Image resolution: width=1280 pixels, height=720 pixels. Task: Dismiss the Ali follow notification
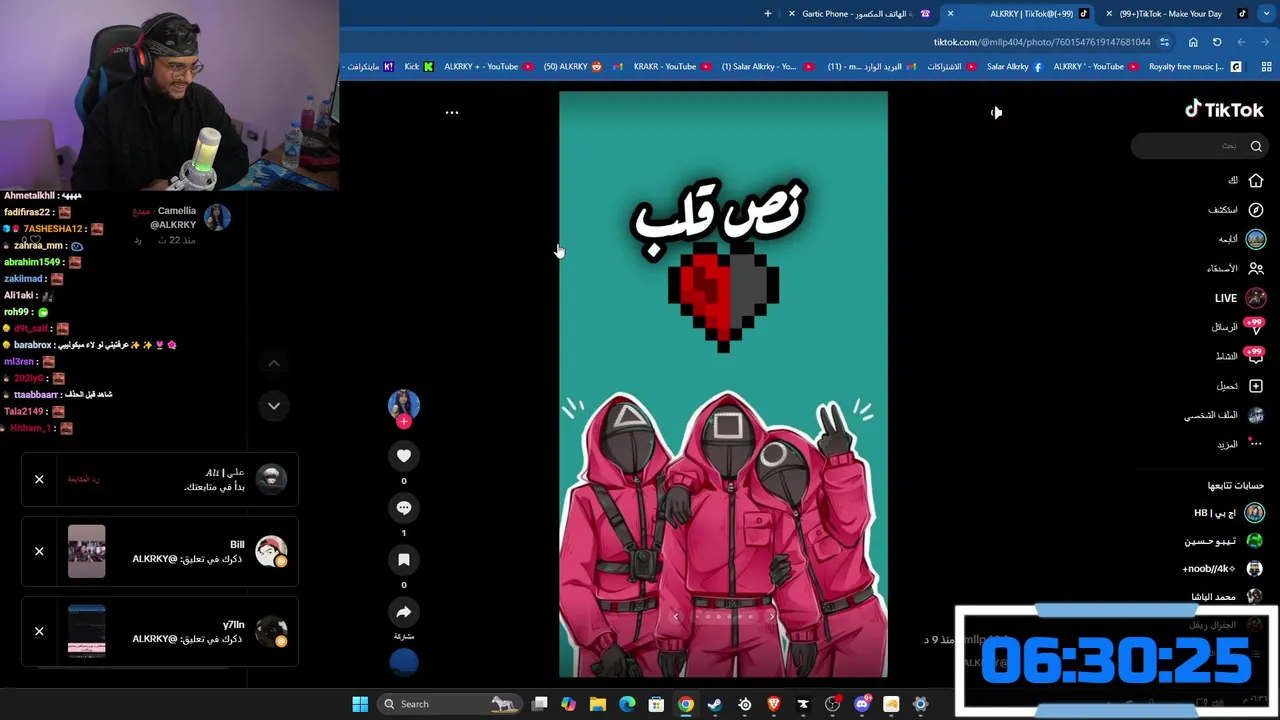click(39, 480)
